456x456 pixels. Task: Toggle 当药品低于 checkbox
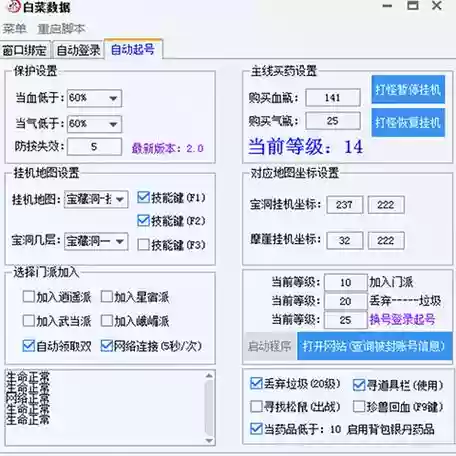[256, 429]
